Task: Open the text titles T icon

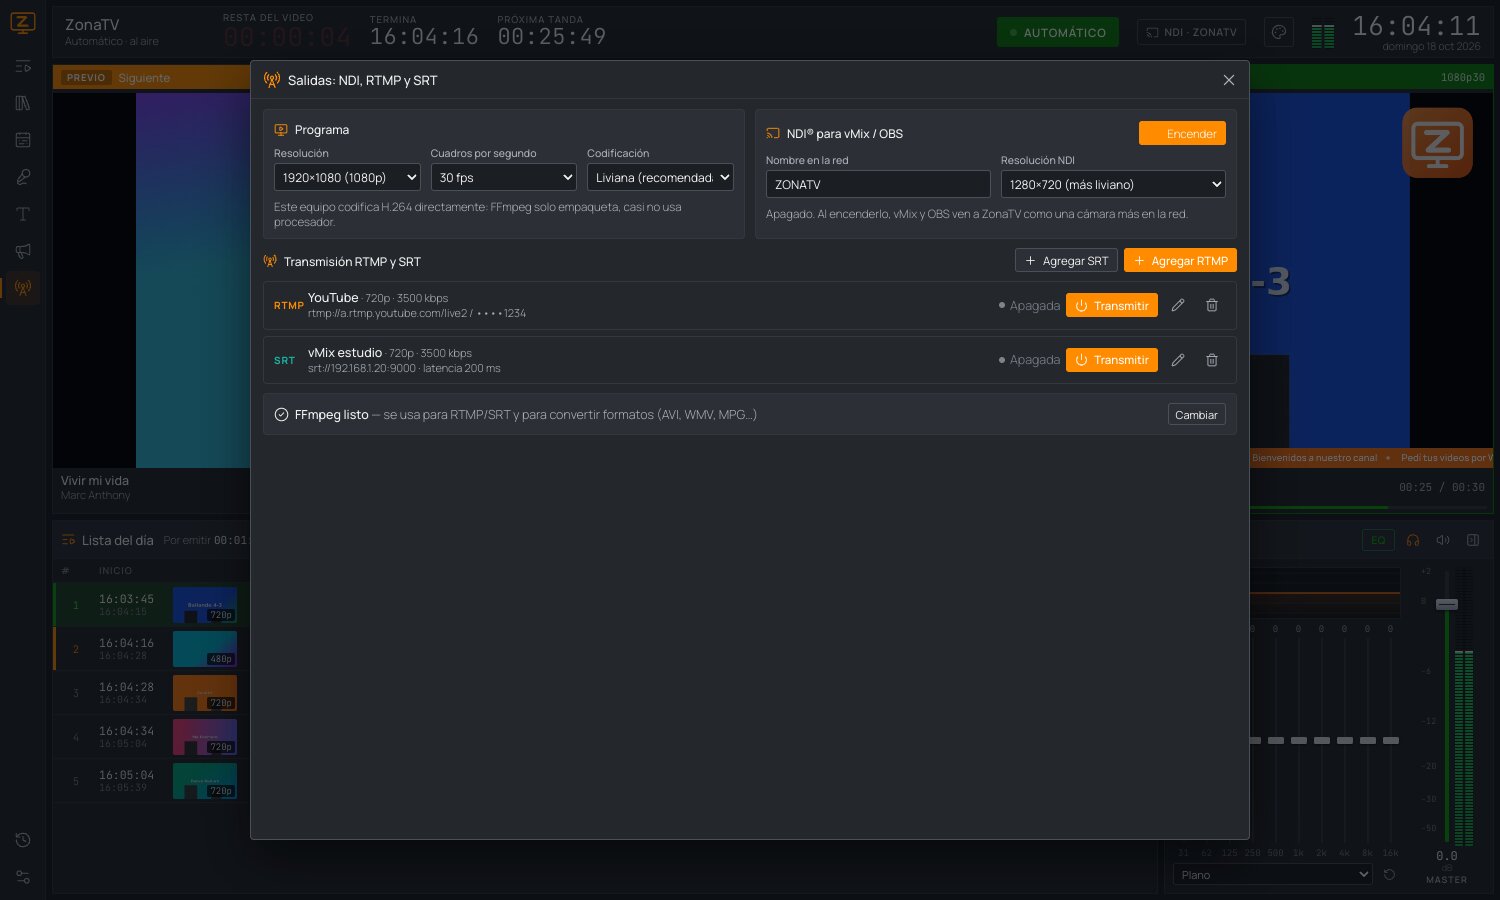Action: pos(23,214)
